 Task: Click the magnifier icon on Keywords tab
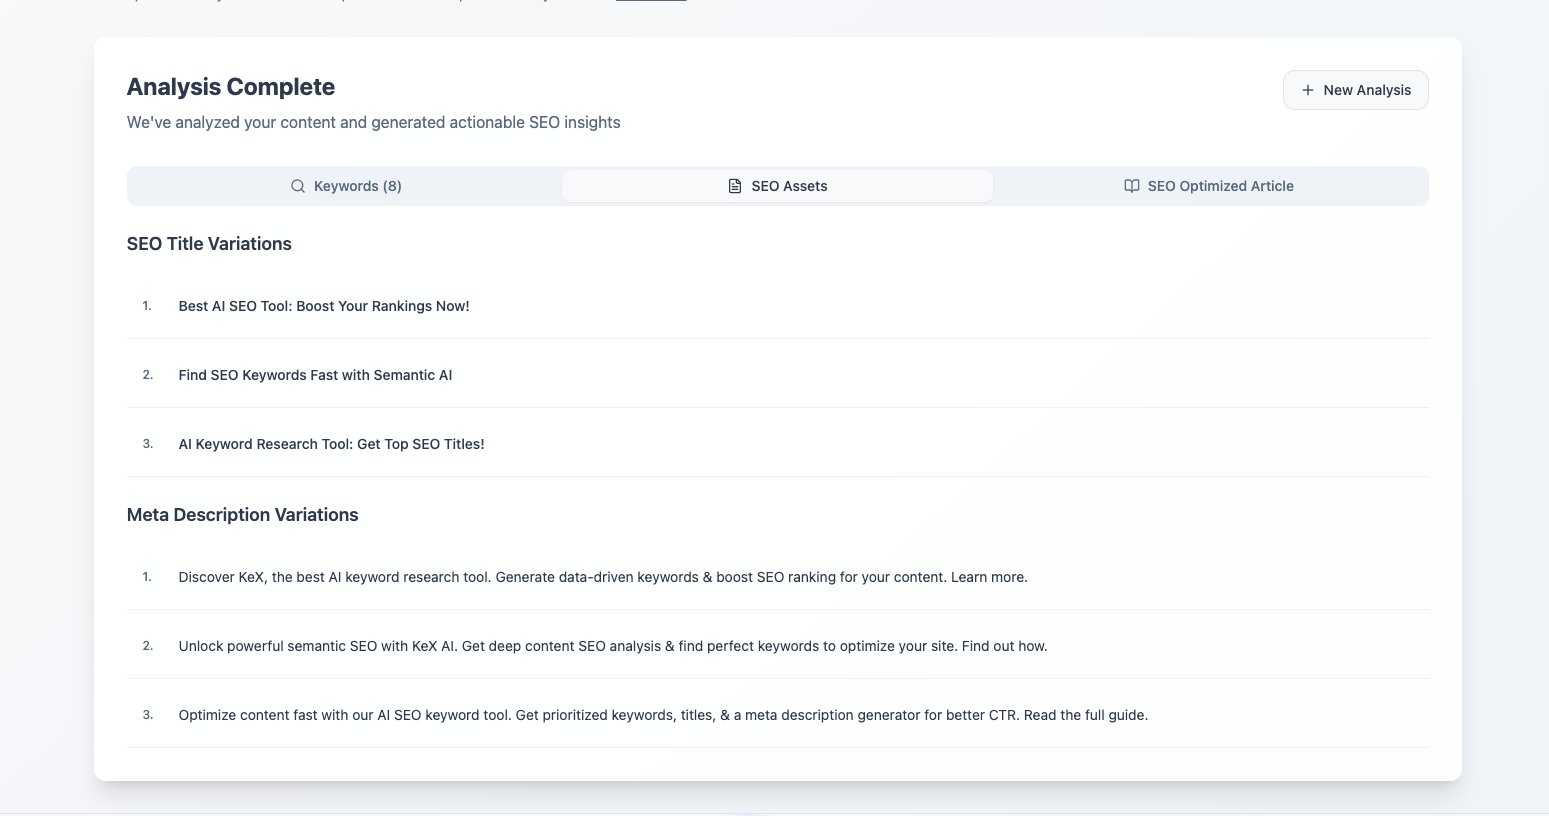[297, 186]
